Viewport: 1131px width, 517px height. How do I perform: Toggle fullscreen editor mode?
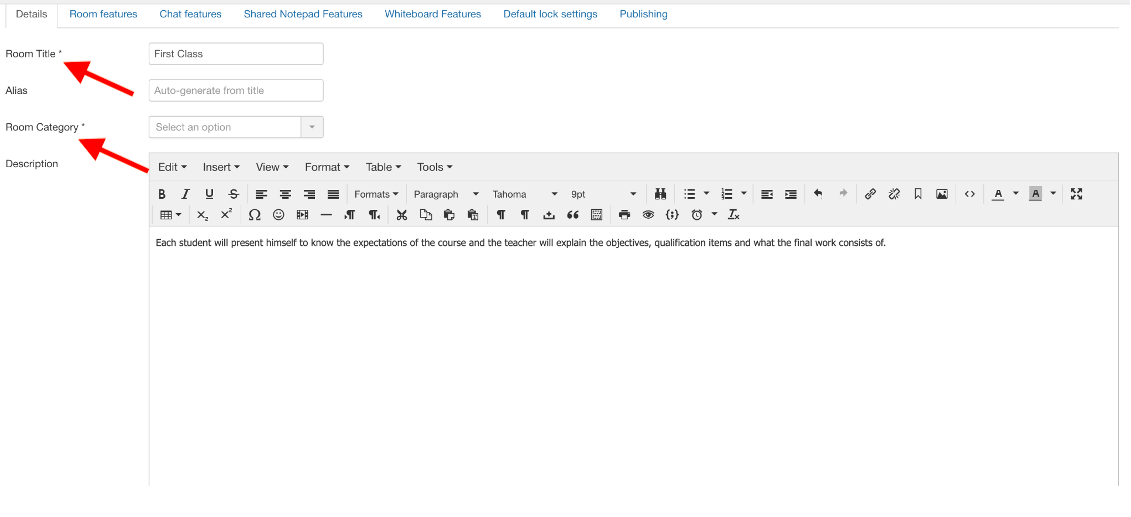(x=1077, y=194)
